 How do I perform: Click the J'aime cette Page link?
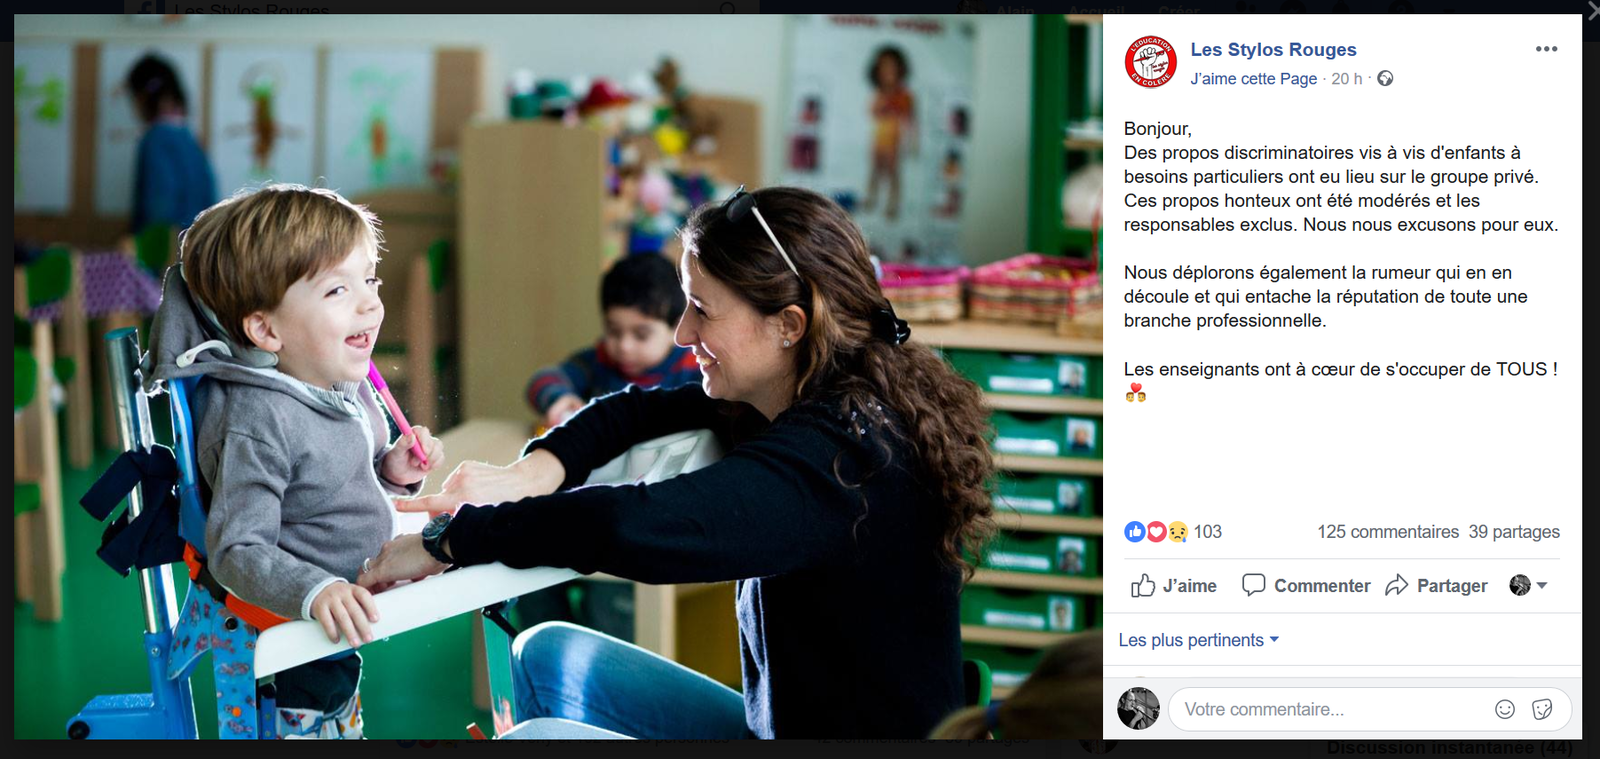point(1253,78)
